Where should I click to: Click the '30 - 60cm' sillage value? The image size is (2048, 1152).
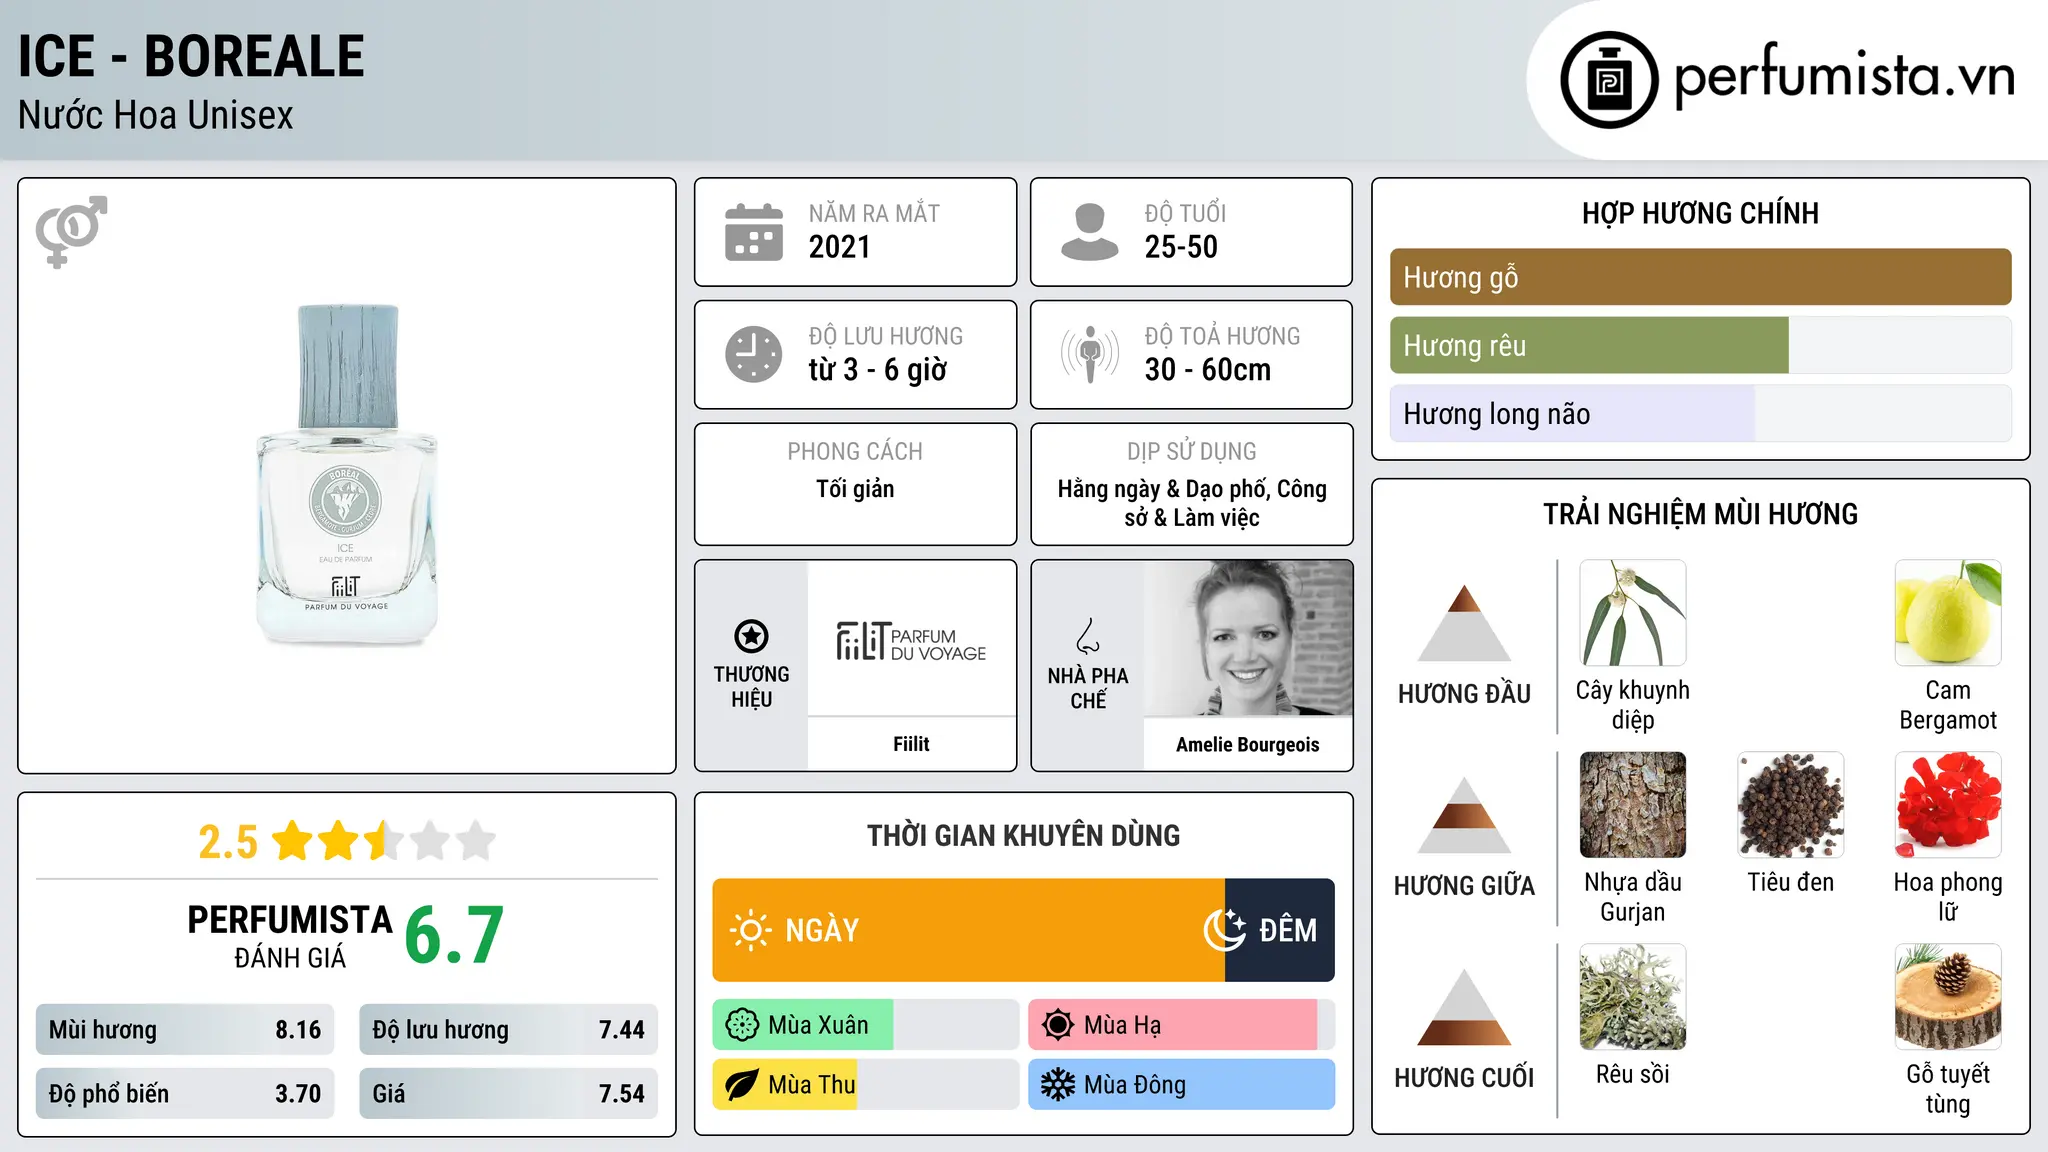coord(1208,370)
